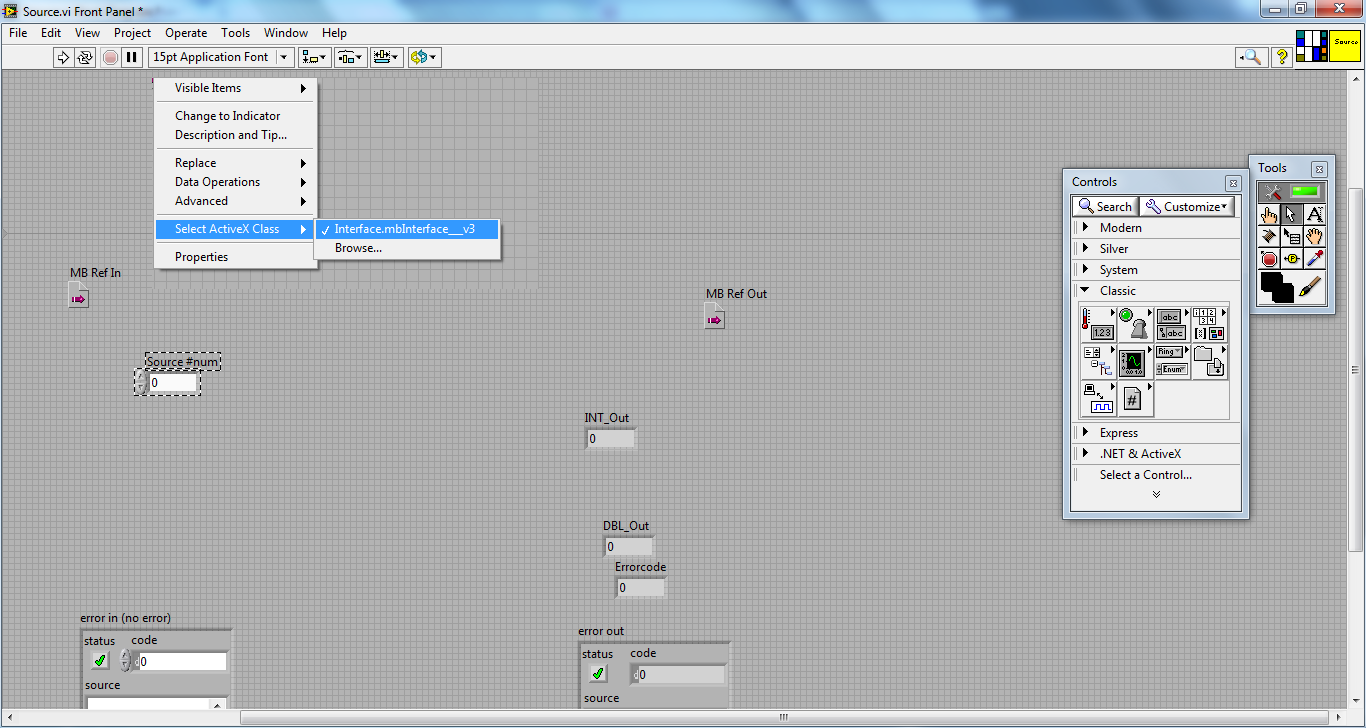Select the Operate Value hand tool
The image size is (1366, 728).
(1269, 213)
